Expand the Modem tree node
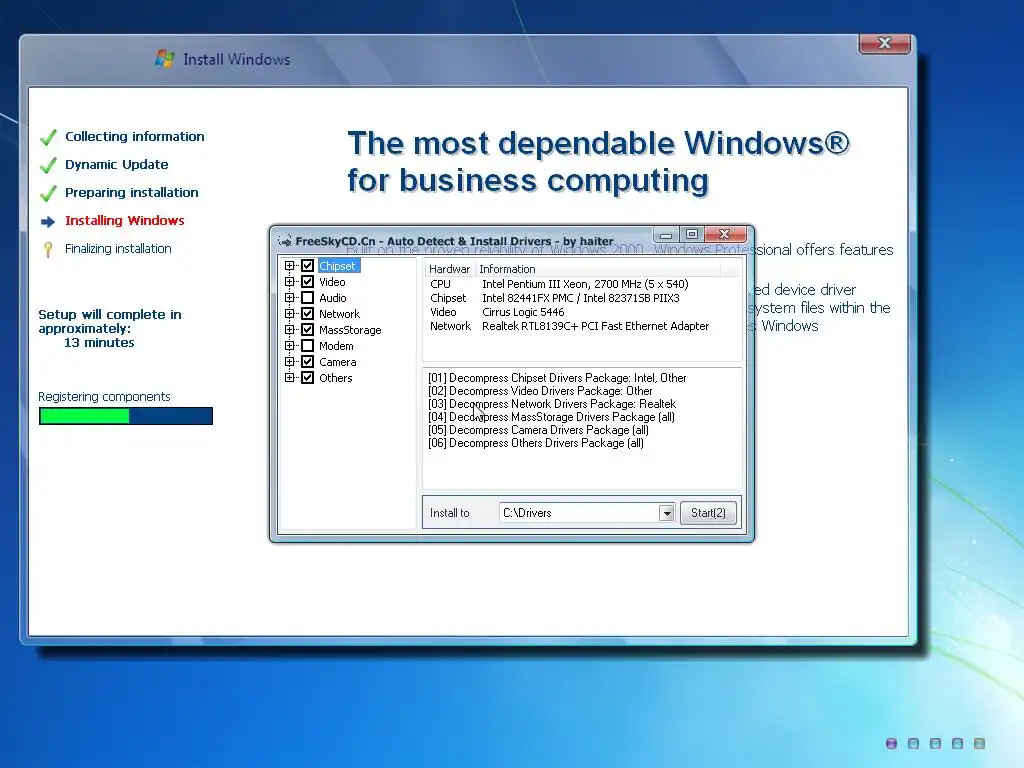Screen dimensions: 1024x768 [x=289, y=346]
